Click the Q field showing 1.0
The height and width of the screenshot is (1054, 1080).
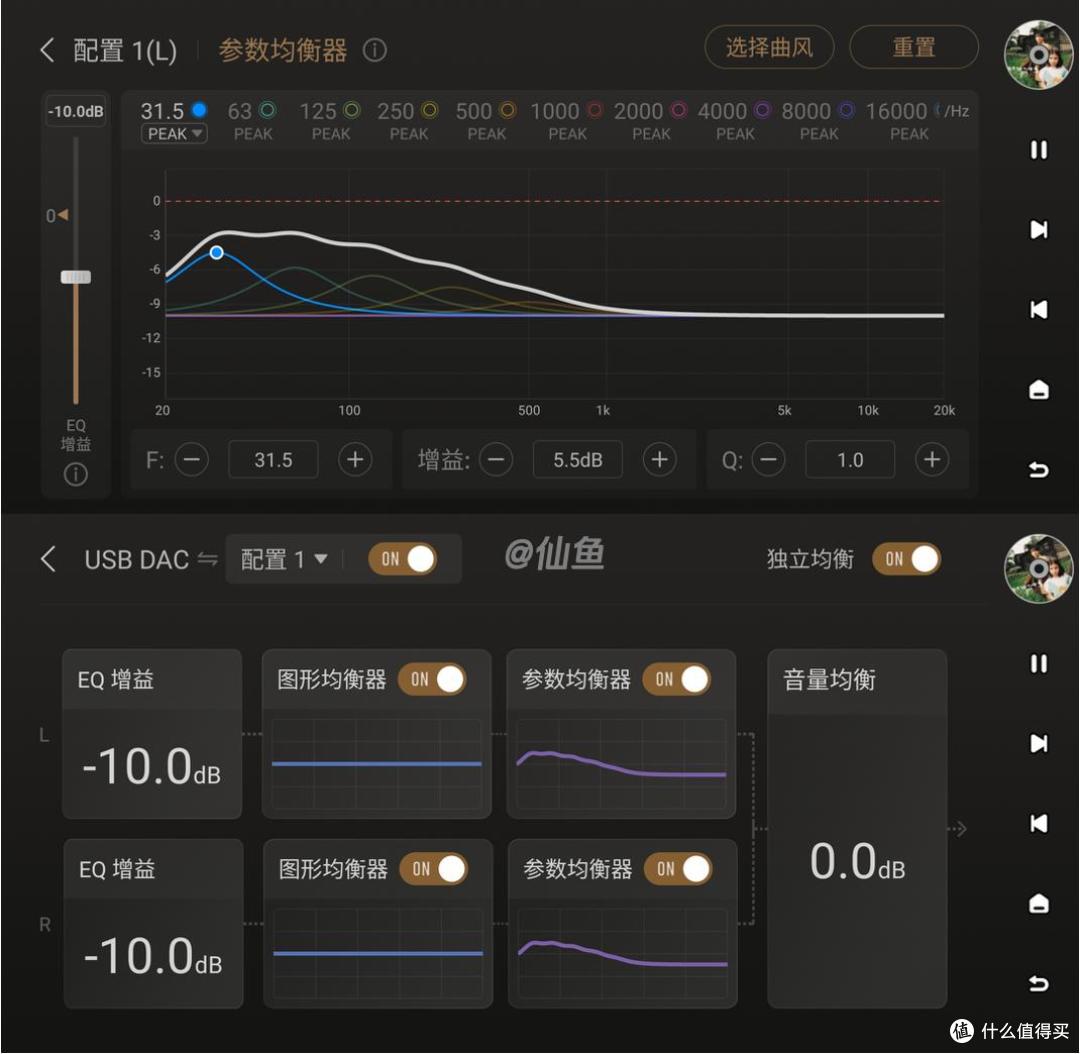[851, 459]
